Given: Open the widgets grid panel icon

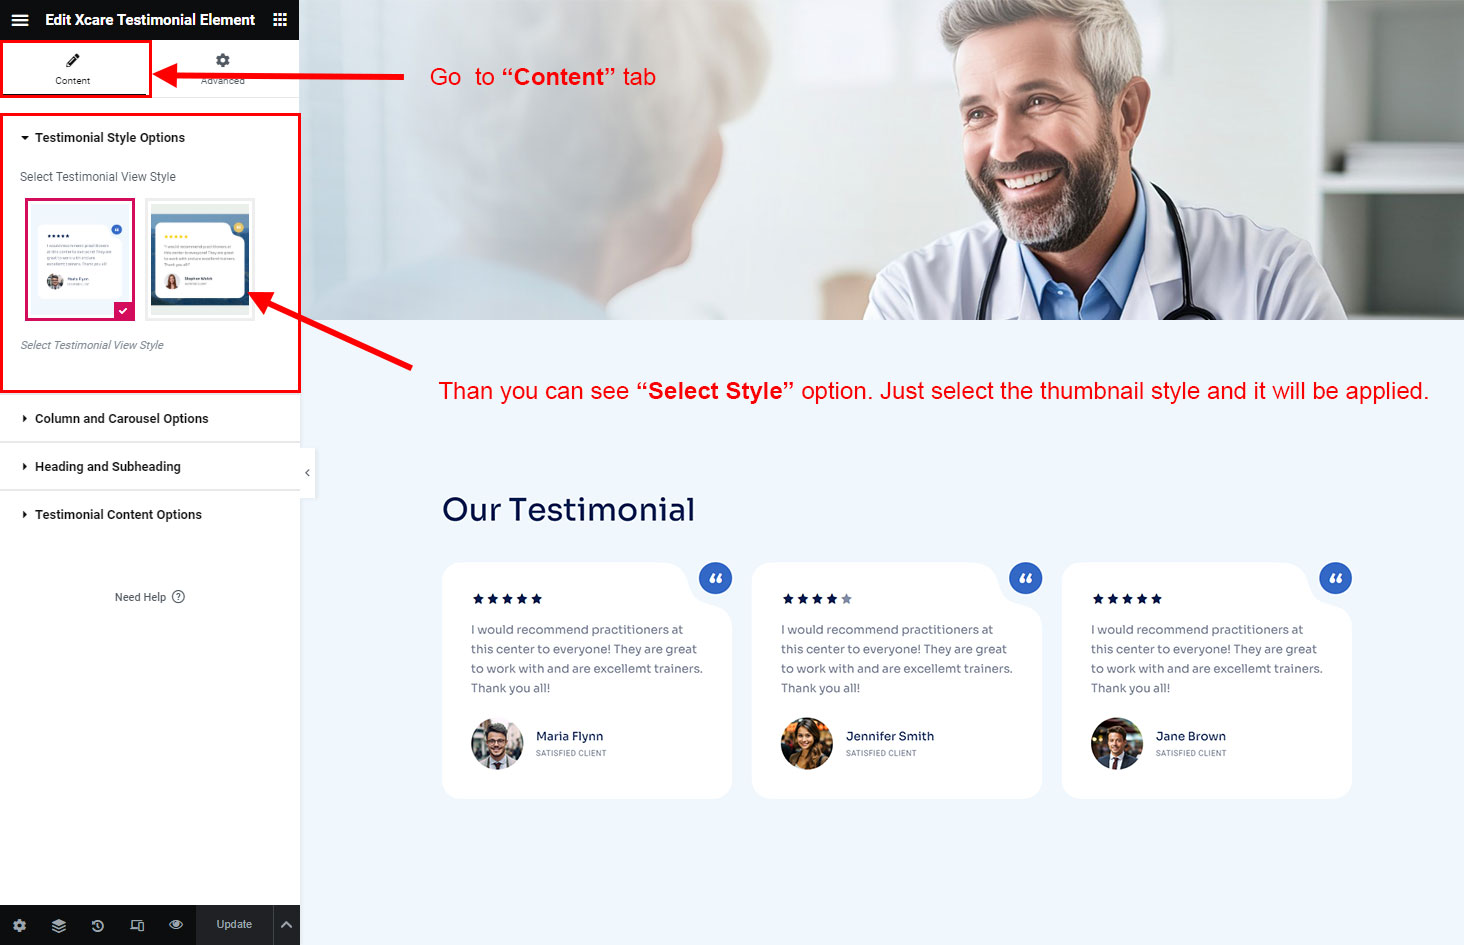Looking at the screenshot, I should 280,20.
